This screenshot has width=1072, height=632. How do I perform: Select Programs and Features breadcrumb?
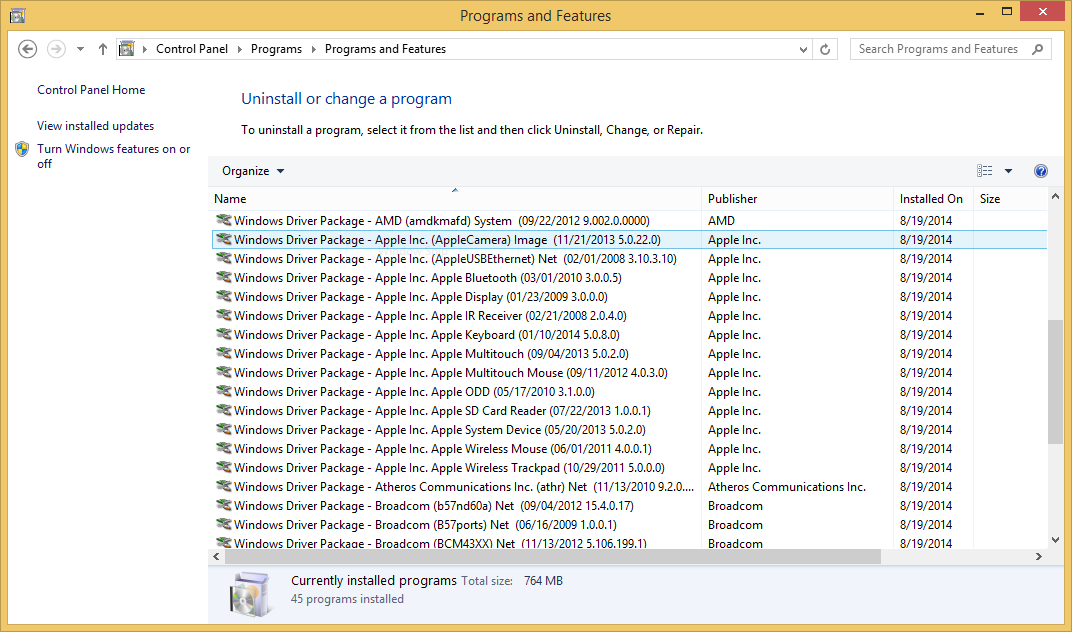(x=385, y=49)
